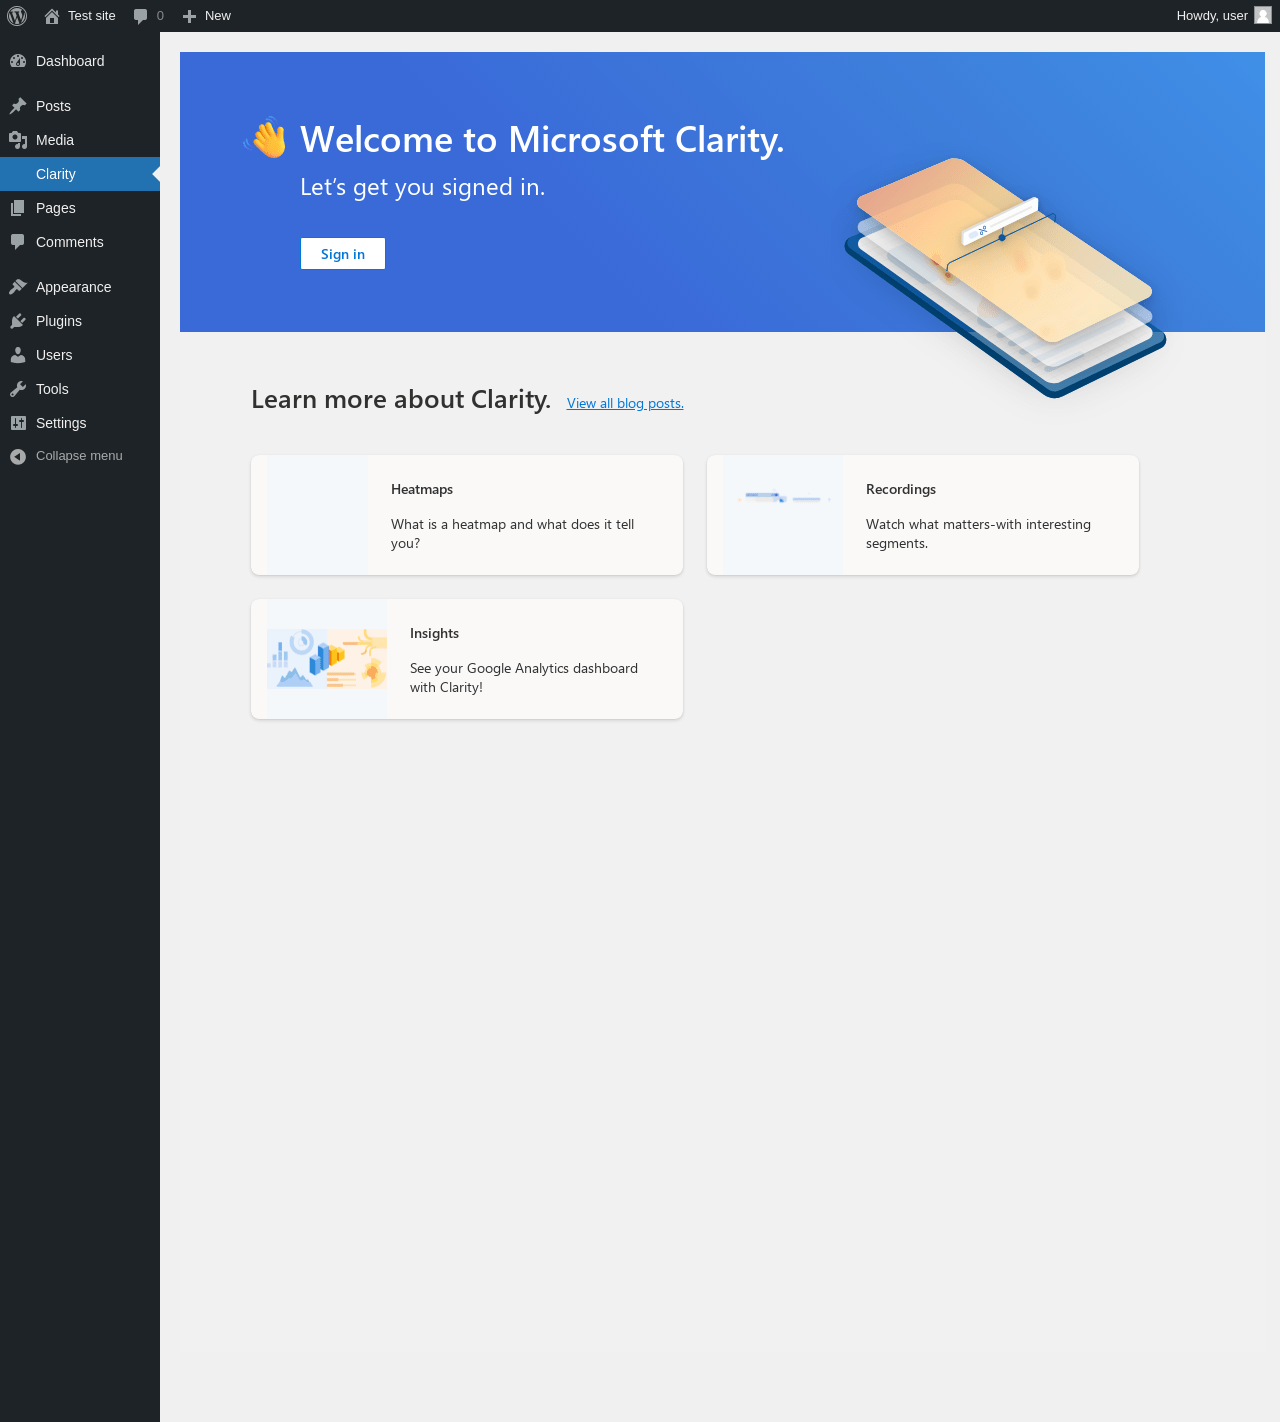Open the Insights card title
The width and height of the screenshot is (1280, 1422).
[x=434, y=633]
